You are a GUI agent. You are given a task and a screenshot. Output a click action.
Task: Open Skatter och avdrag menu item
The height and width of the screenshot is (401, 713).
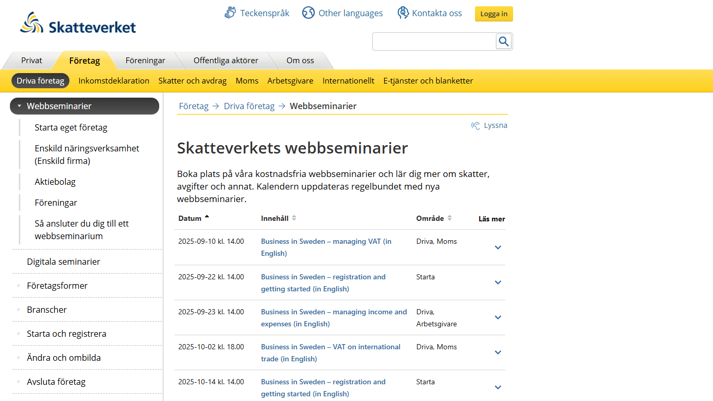192,81
